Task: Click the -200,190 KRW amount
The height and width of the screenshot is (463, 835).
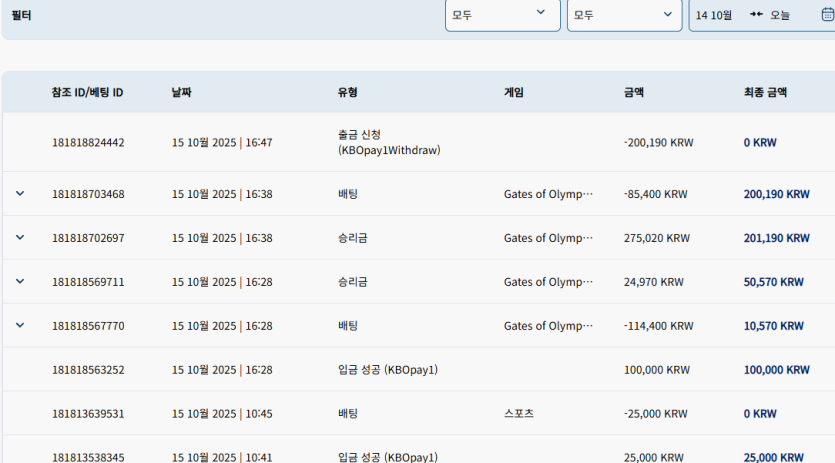Action: coord(659,142)
